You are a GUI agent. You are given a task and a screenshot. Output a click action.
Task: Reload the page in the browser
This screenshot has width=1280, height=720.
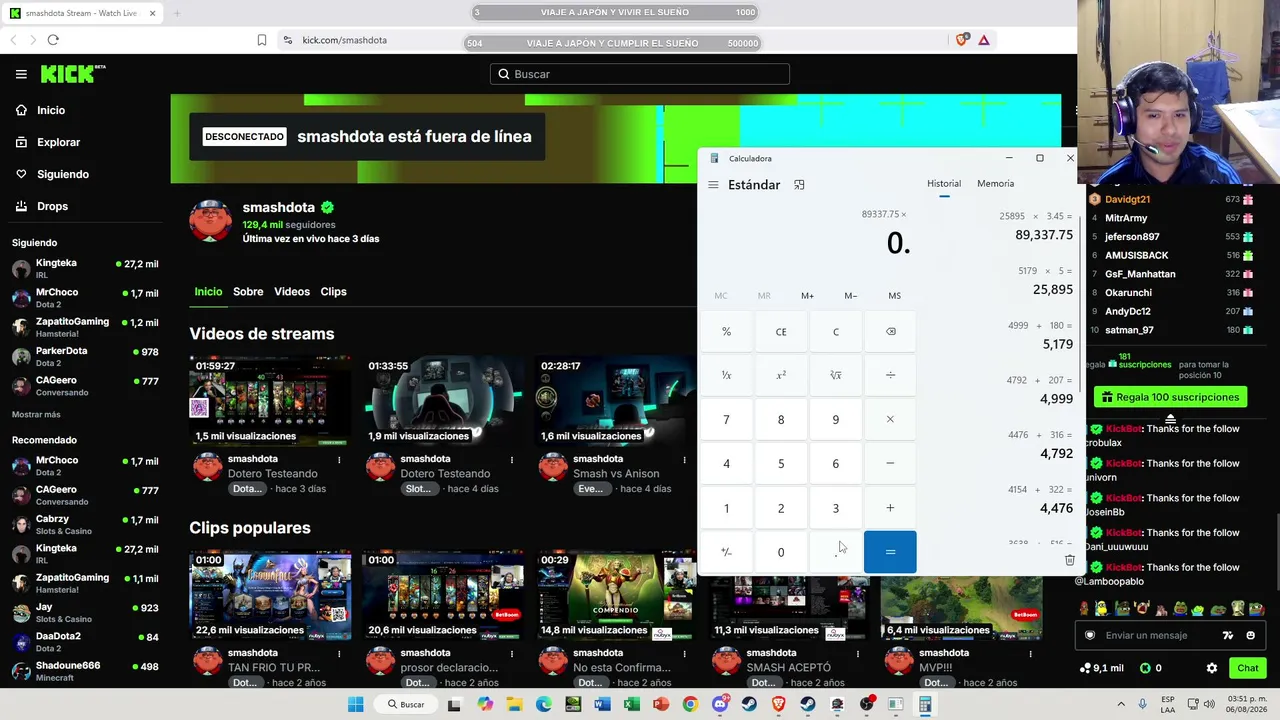[53, 40]
